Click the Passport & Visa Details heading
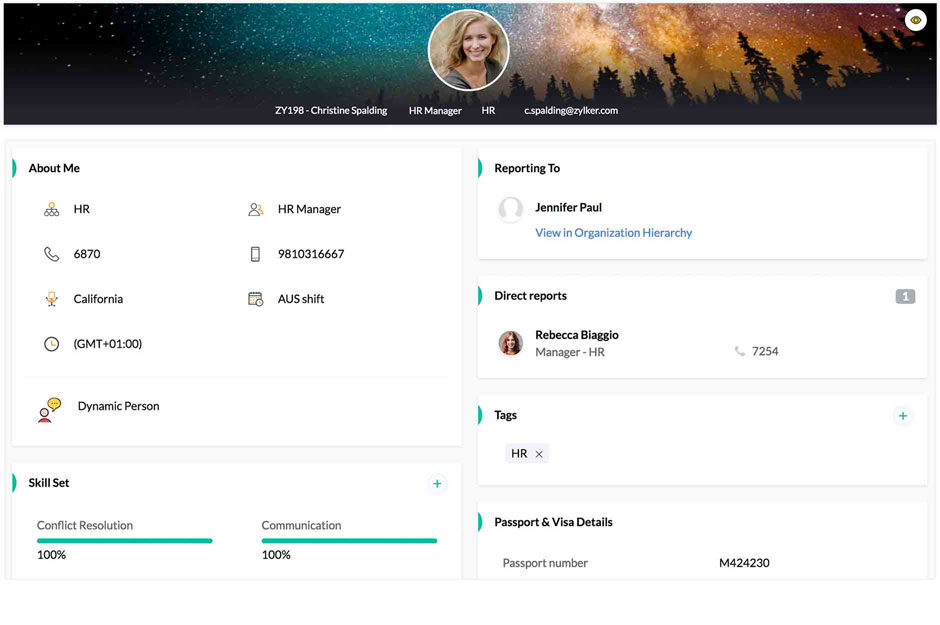 [553, 522]
